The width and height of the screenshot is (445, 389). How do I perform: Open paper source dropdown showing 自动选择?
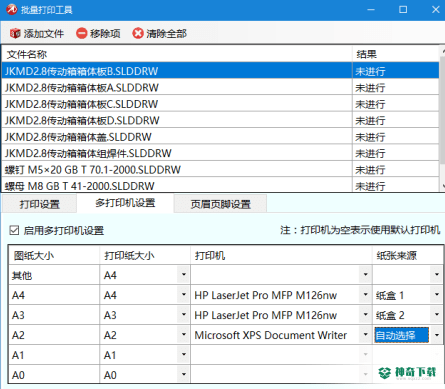[x=437, y=335]
